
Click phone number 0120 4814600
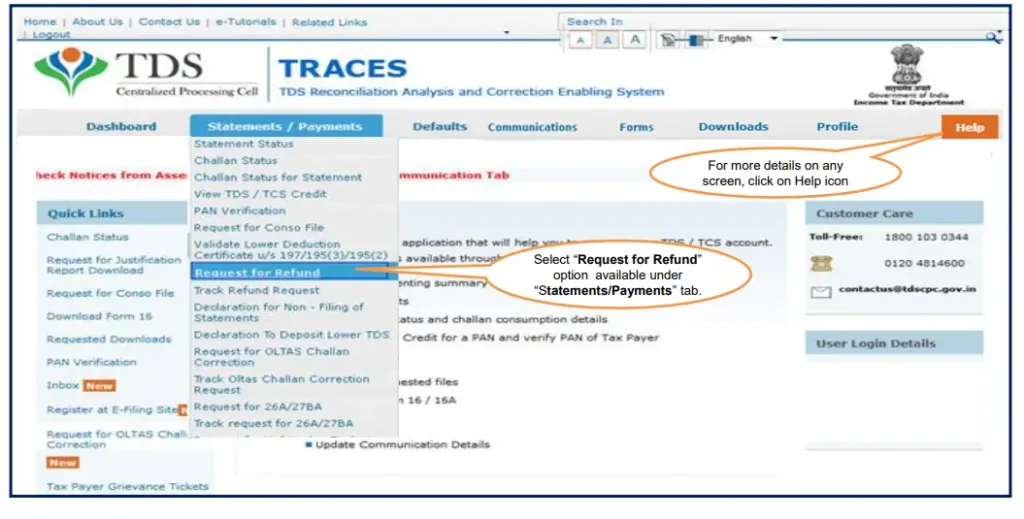(924, 263)
